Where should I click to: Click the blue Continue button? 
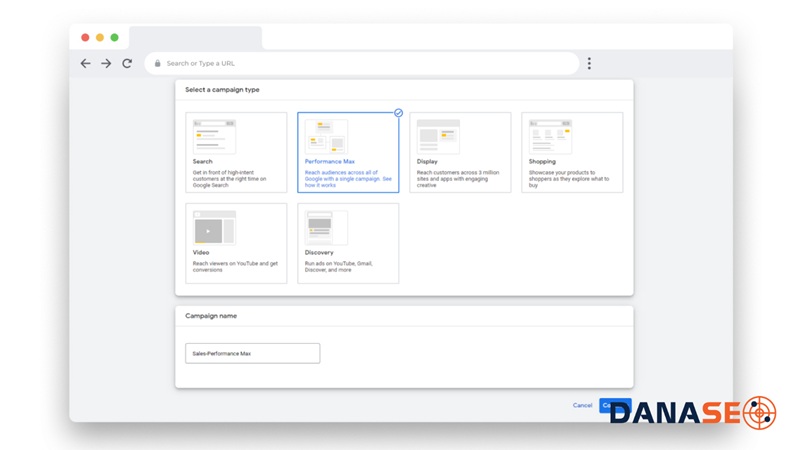615,405
